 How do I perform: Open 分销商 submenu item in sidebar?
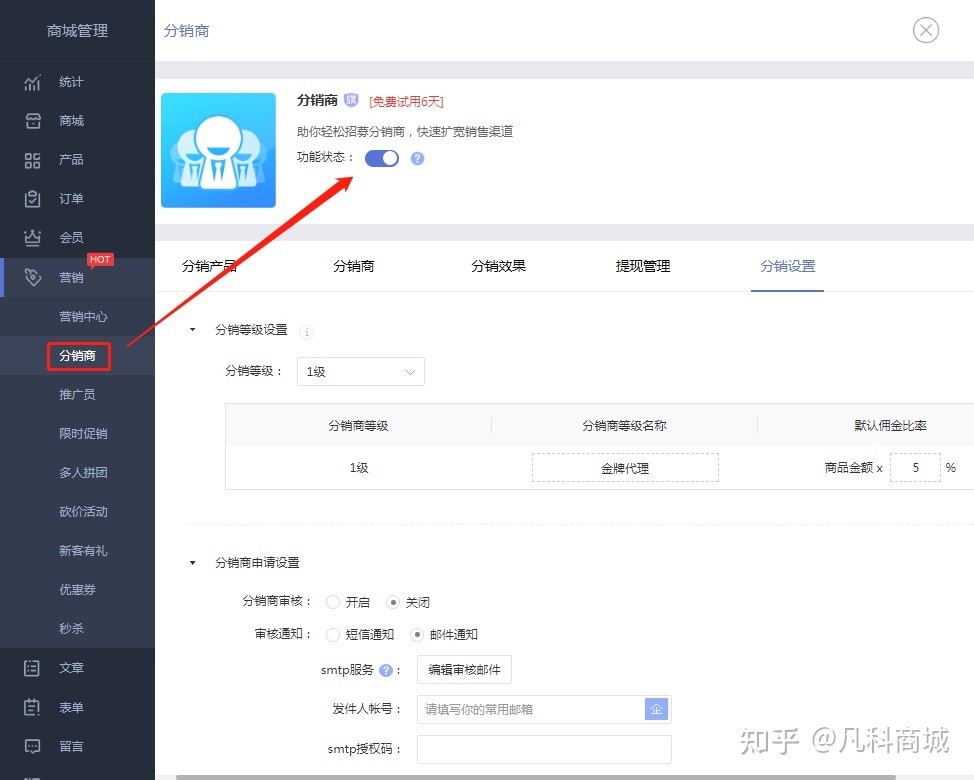tap(78, 356)
